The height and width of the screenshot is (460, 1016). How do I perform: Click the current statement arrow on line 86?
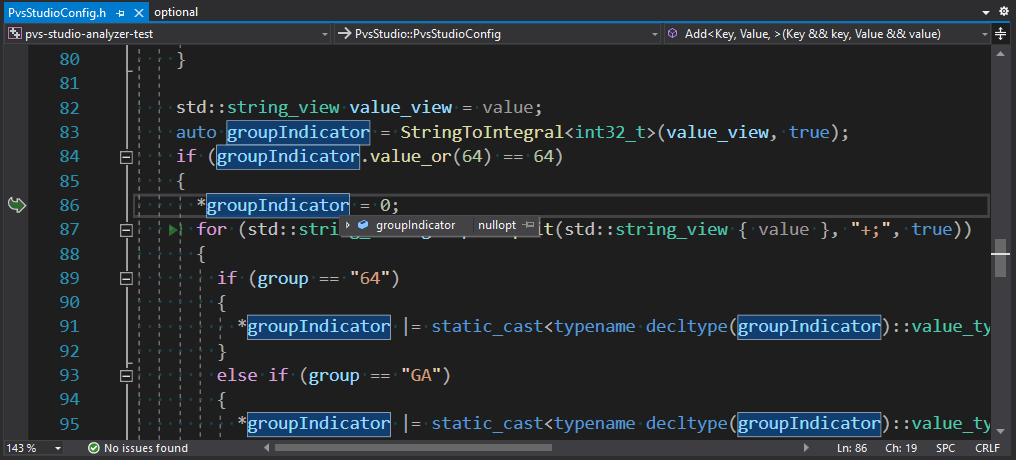coord(16,205)
